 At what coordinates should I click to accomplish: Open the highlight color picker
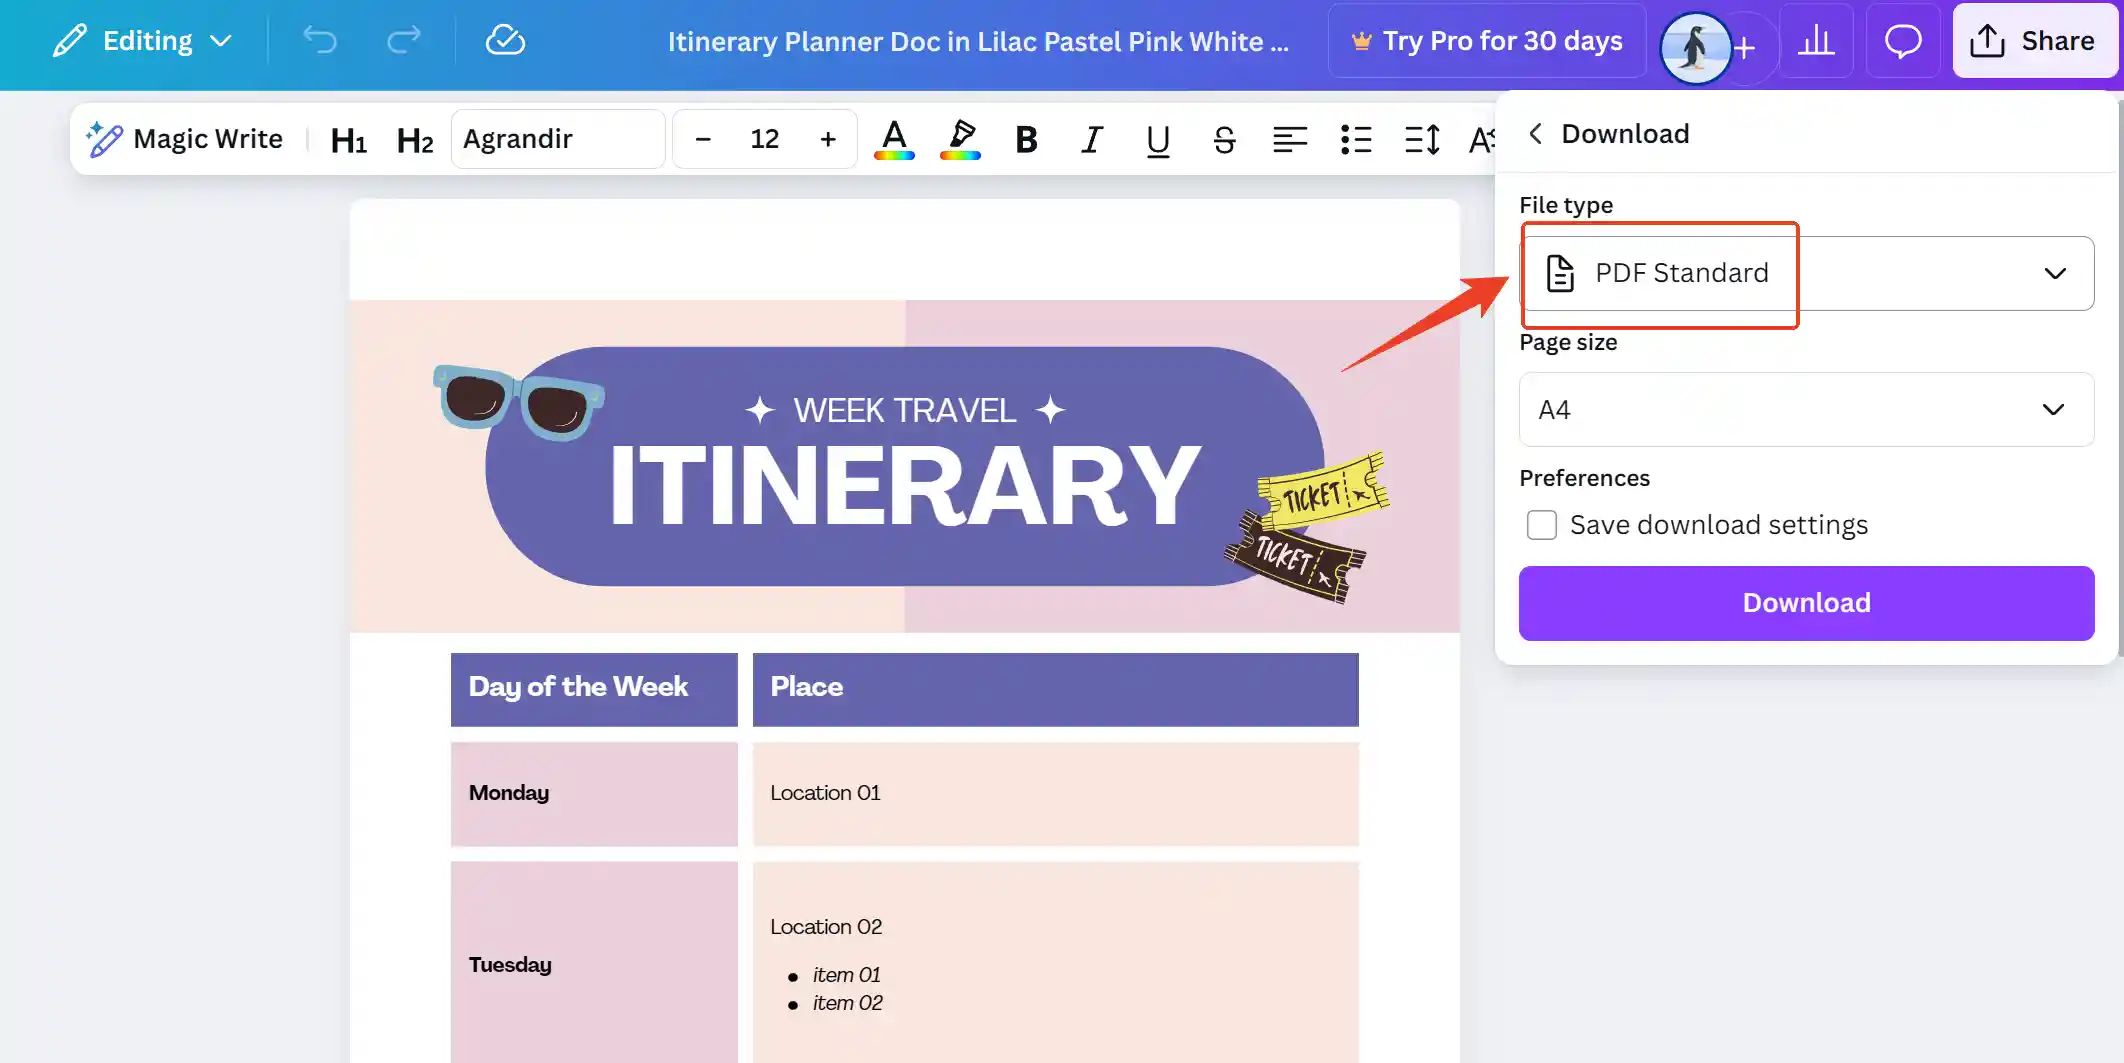961,139
